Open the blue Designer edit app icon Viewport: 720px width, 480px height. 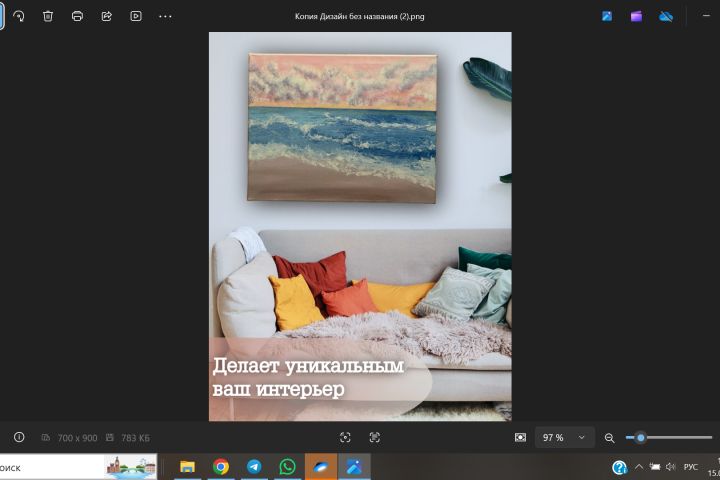pos(607,17)
